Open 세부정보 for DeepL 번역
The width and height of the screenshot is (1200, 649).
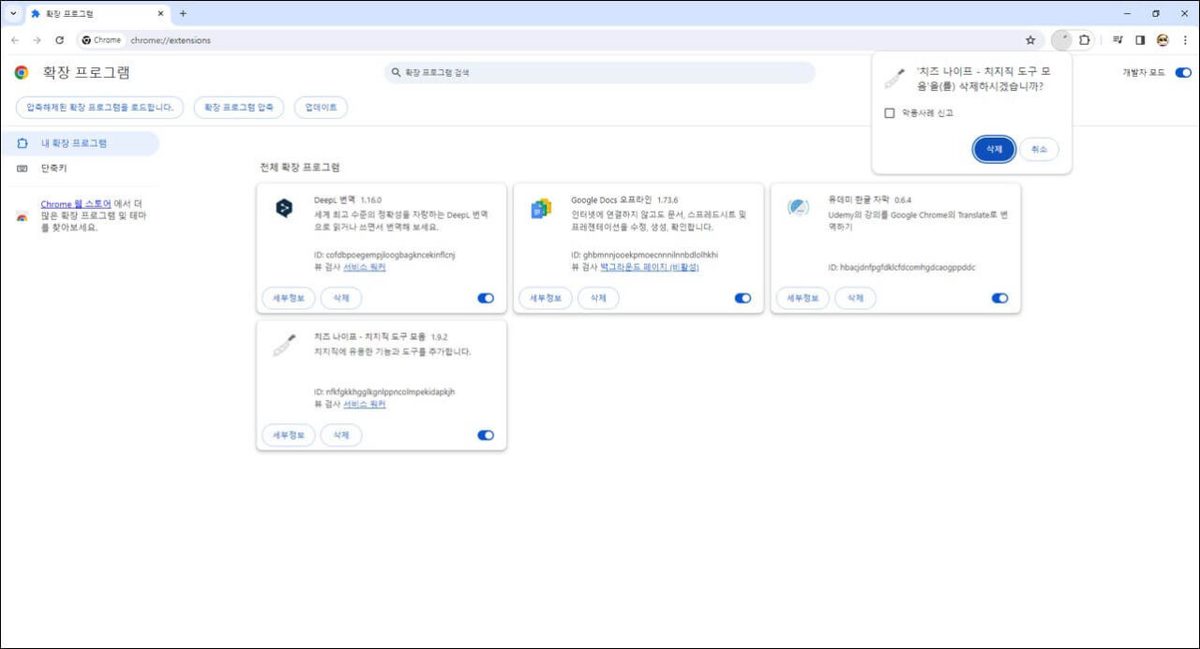coord(288,298)
